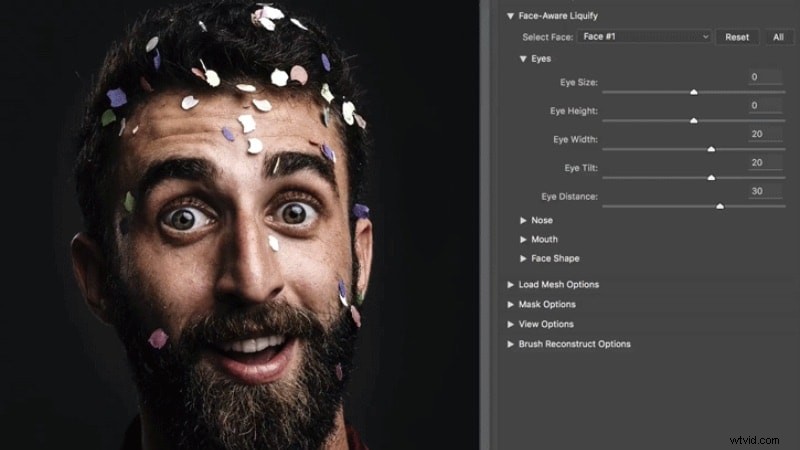The image size is (800, 450).
Task: Open the Mask Options section
Action: point(510,304)
